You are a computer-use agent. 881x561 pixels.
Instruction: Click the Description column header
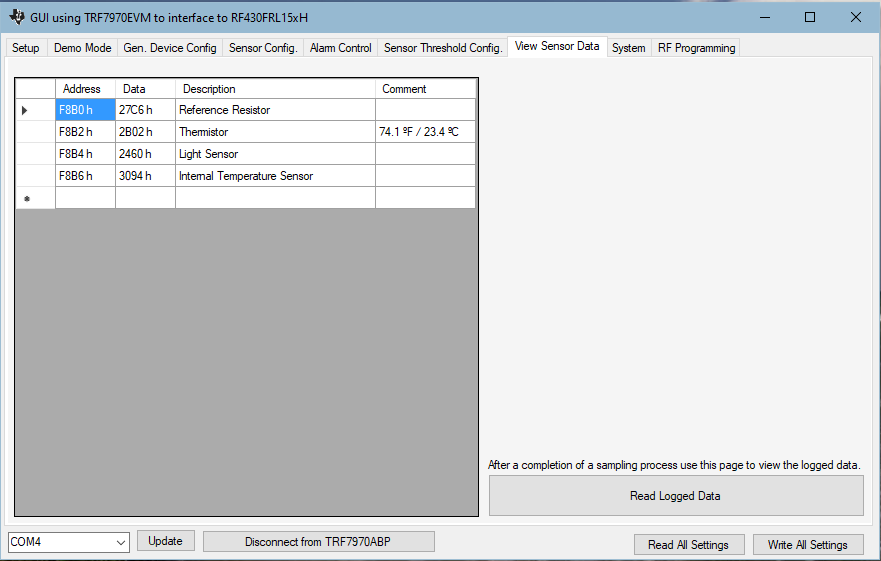click(275, 89)
